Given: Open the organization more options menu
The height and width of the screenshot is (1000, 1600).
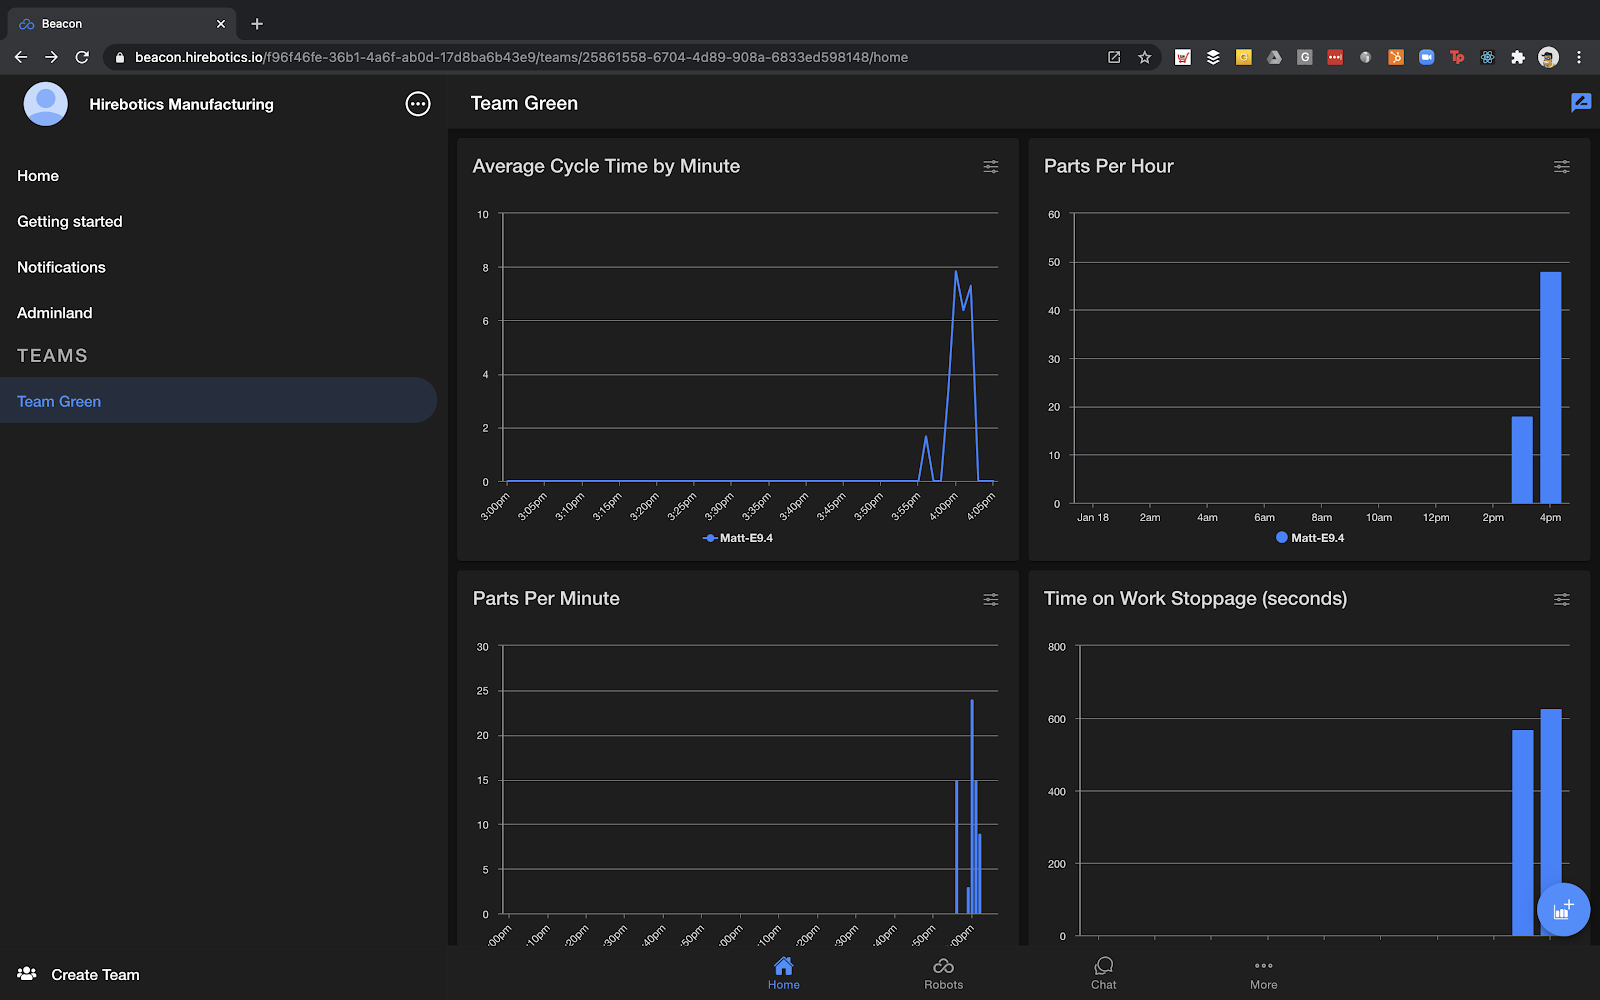Looking at the screenshot, I should 418,104.
